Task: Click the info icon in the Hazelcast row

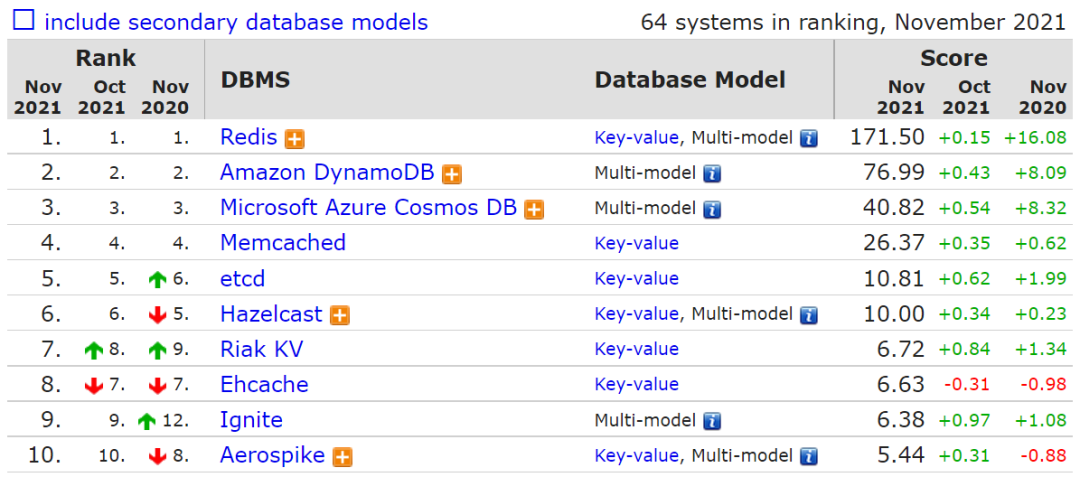Action: click(x=809, y=315)
